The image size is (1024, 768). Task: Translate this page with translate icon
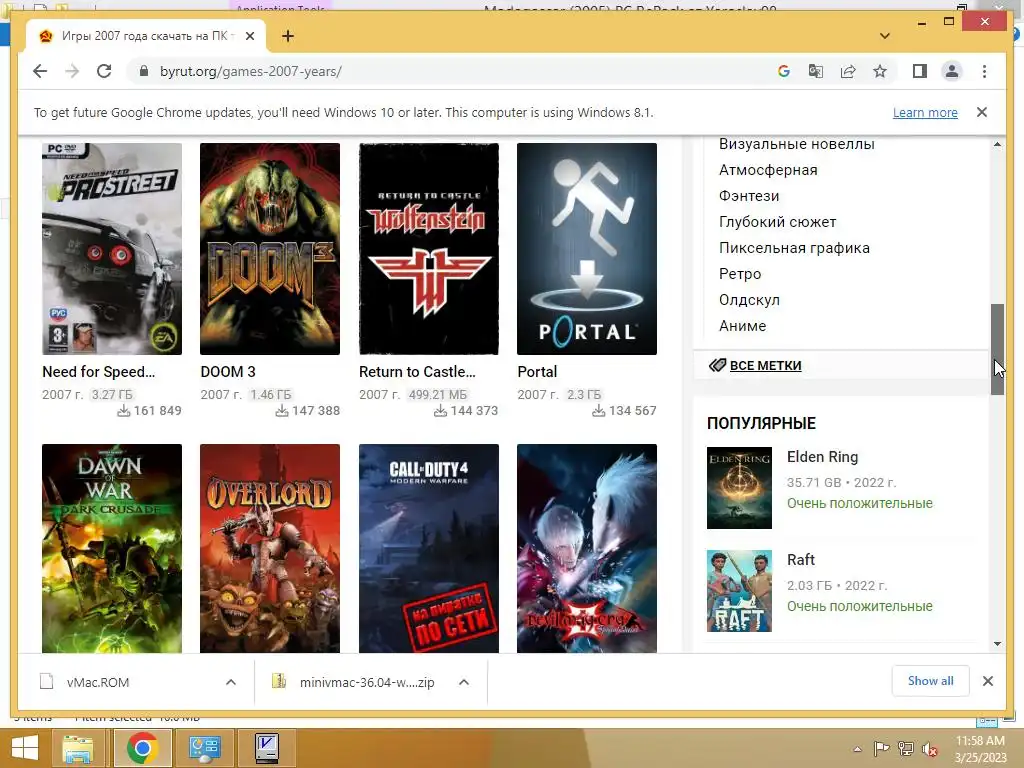[x=816, y=71]
